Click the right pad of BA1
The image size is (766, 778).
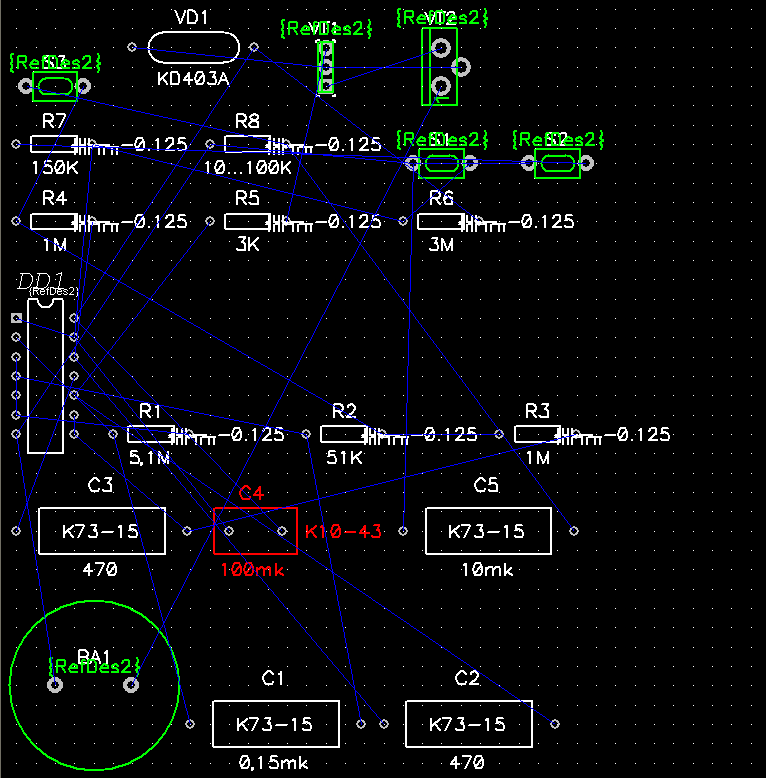[x=131, y=685]
